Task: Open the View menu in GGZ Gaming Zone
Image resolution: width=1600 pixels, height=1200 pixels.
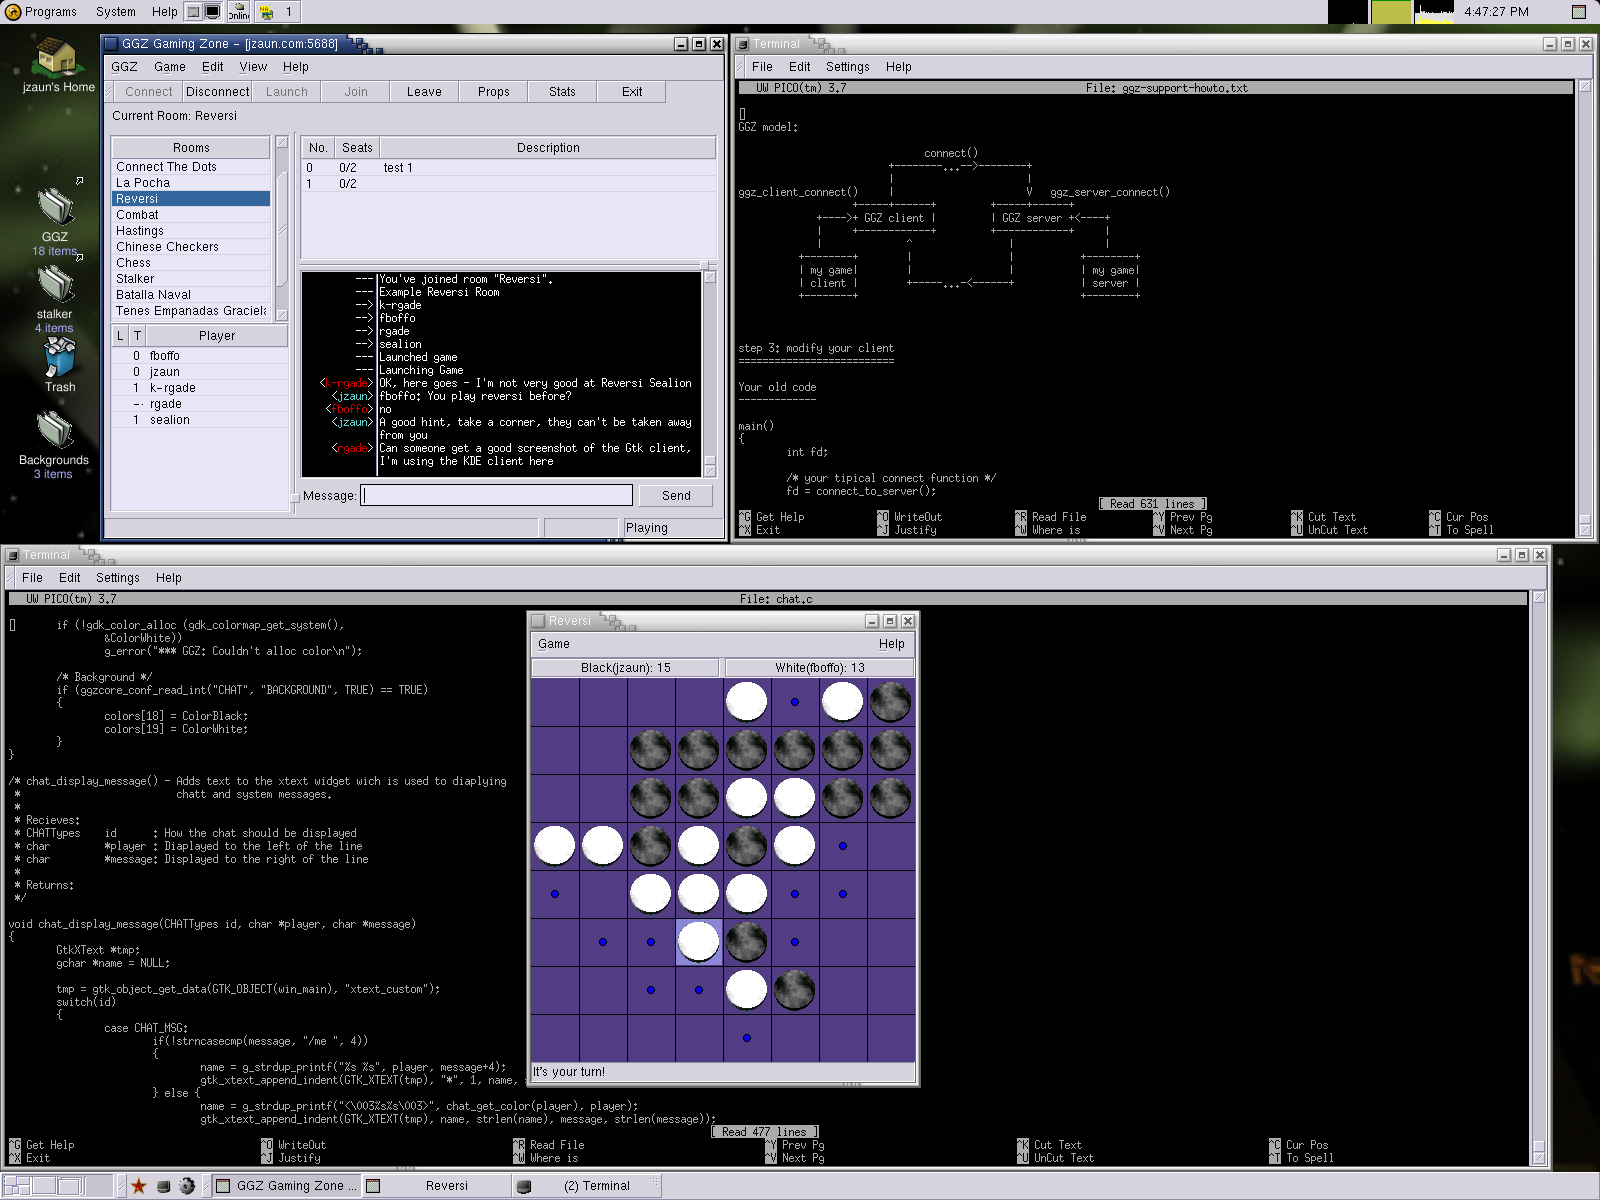Action: tap(253, 67)
